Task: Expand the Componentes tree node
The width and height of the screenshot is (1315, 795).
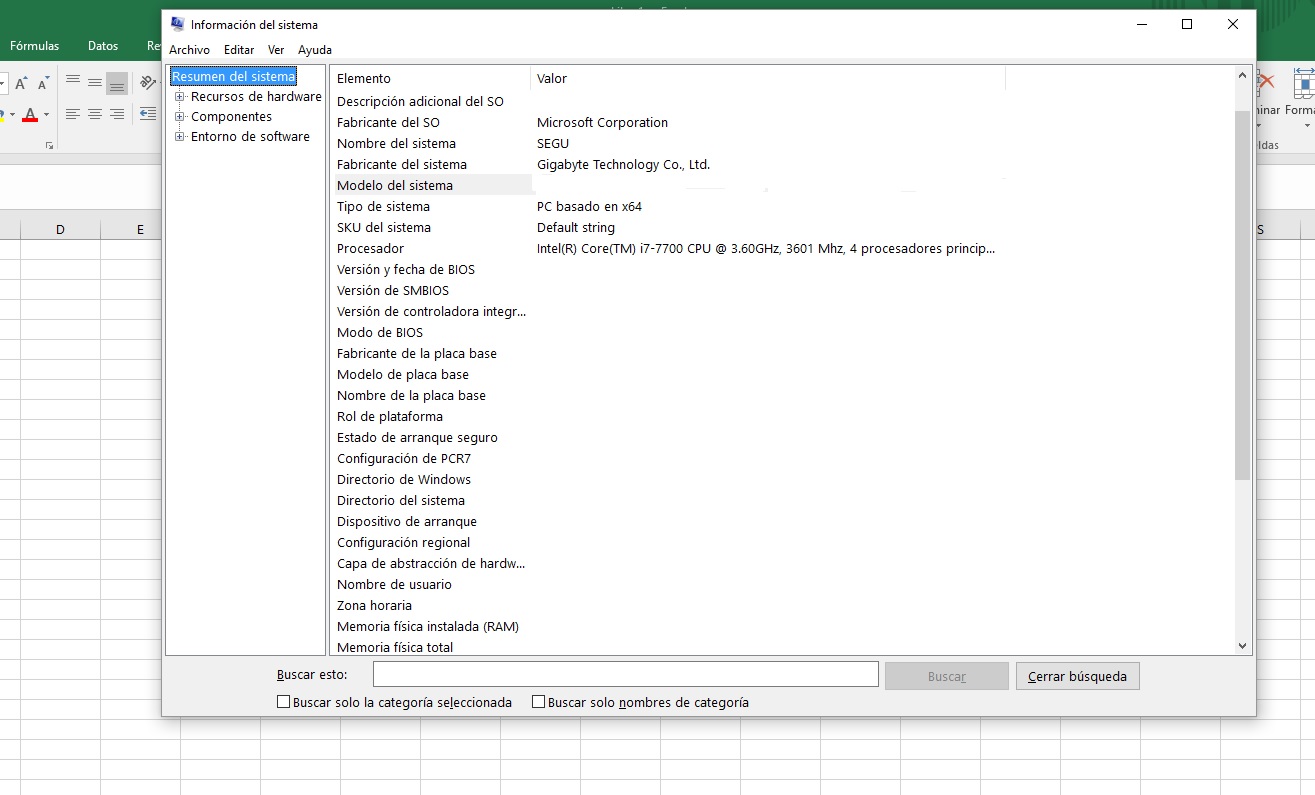Action: click(182, 116)
